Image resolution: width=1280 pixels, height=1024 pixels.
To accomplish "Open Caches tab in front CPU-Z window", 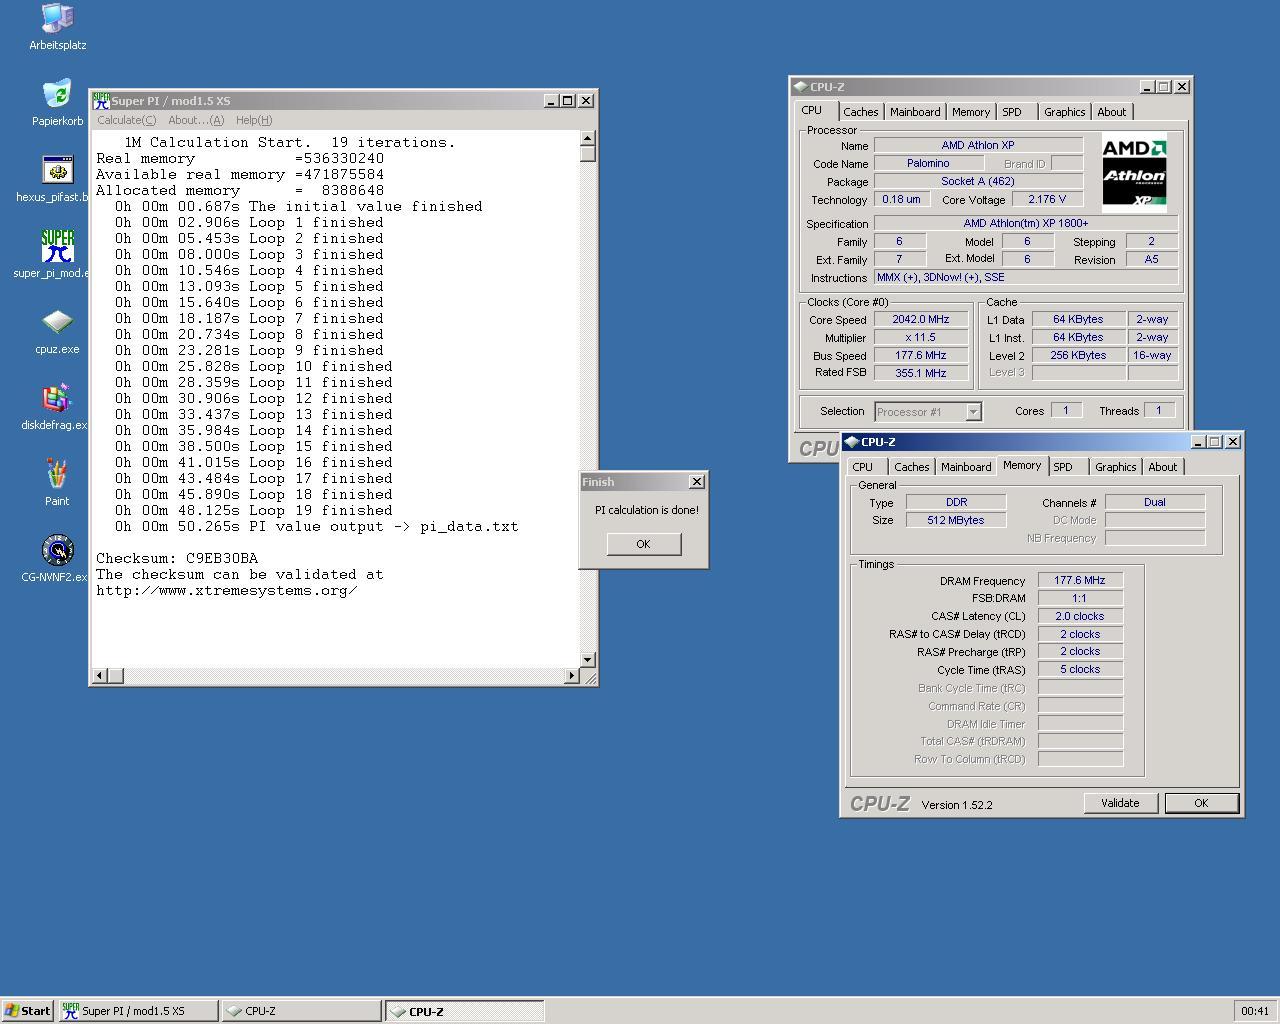I will pyautogui.click(x=911, y=467).
